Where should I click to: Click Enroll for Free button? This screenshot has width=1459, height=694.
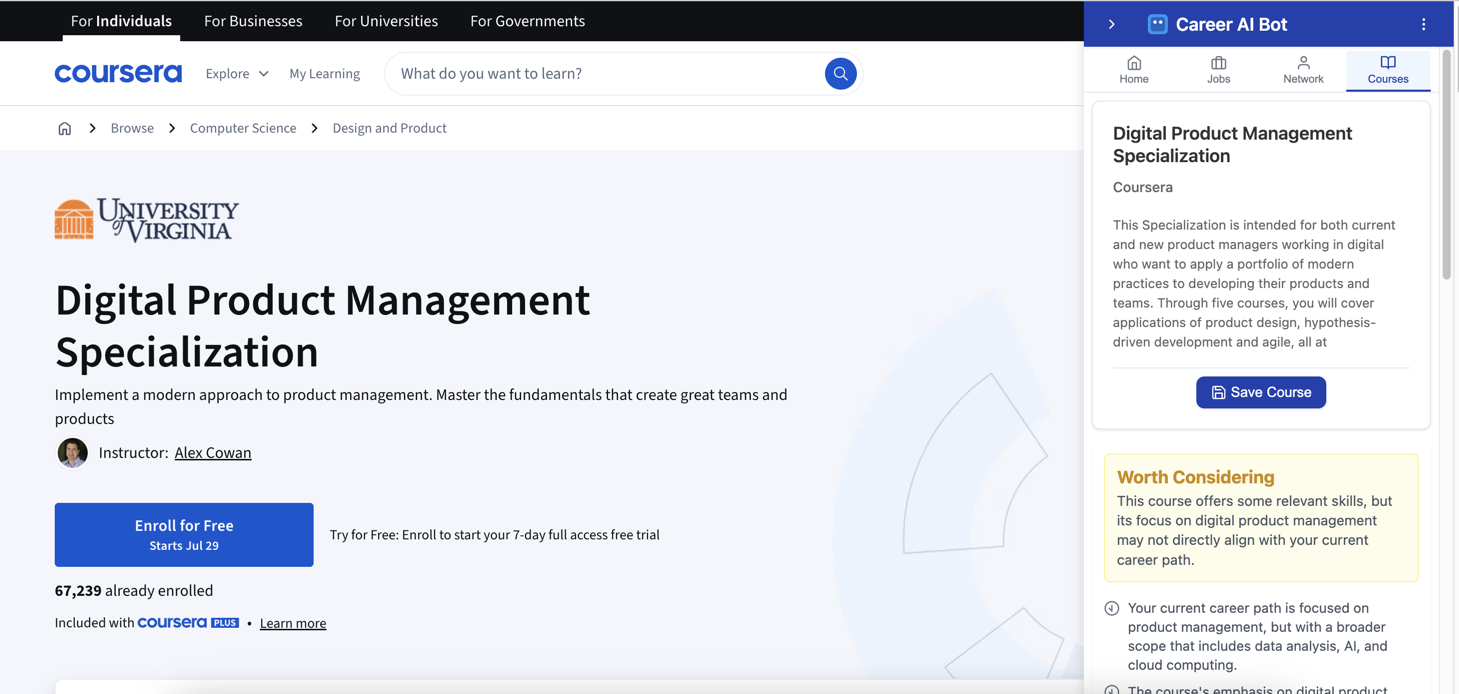pos(184,535)
